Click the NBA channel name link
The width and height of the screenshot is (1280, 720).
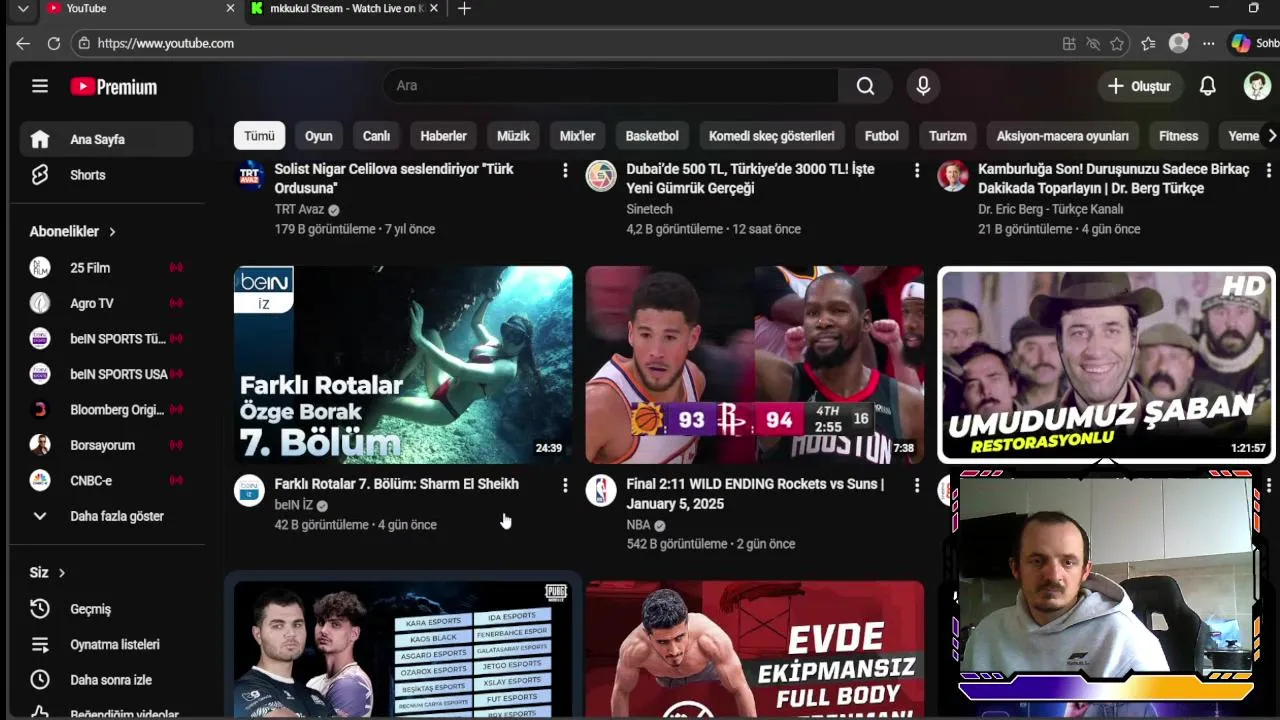(x=638, y=524)
